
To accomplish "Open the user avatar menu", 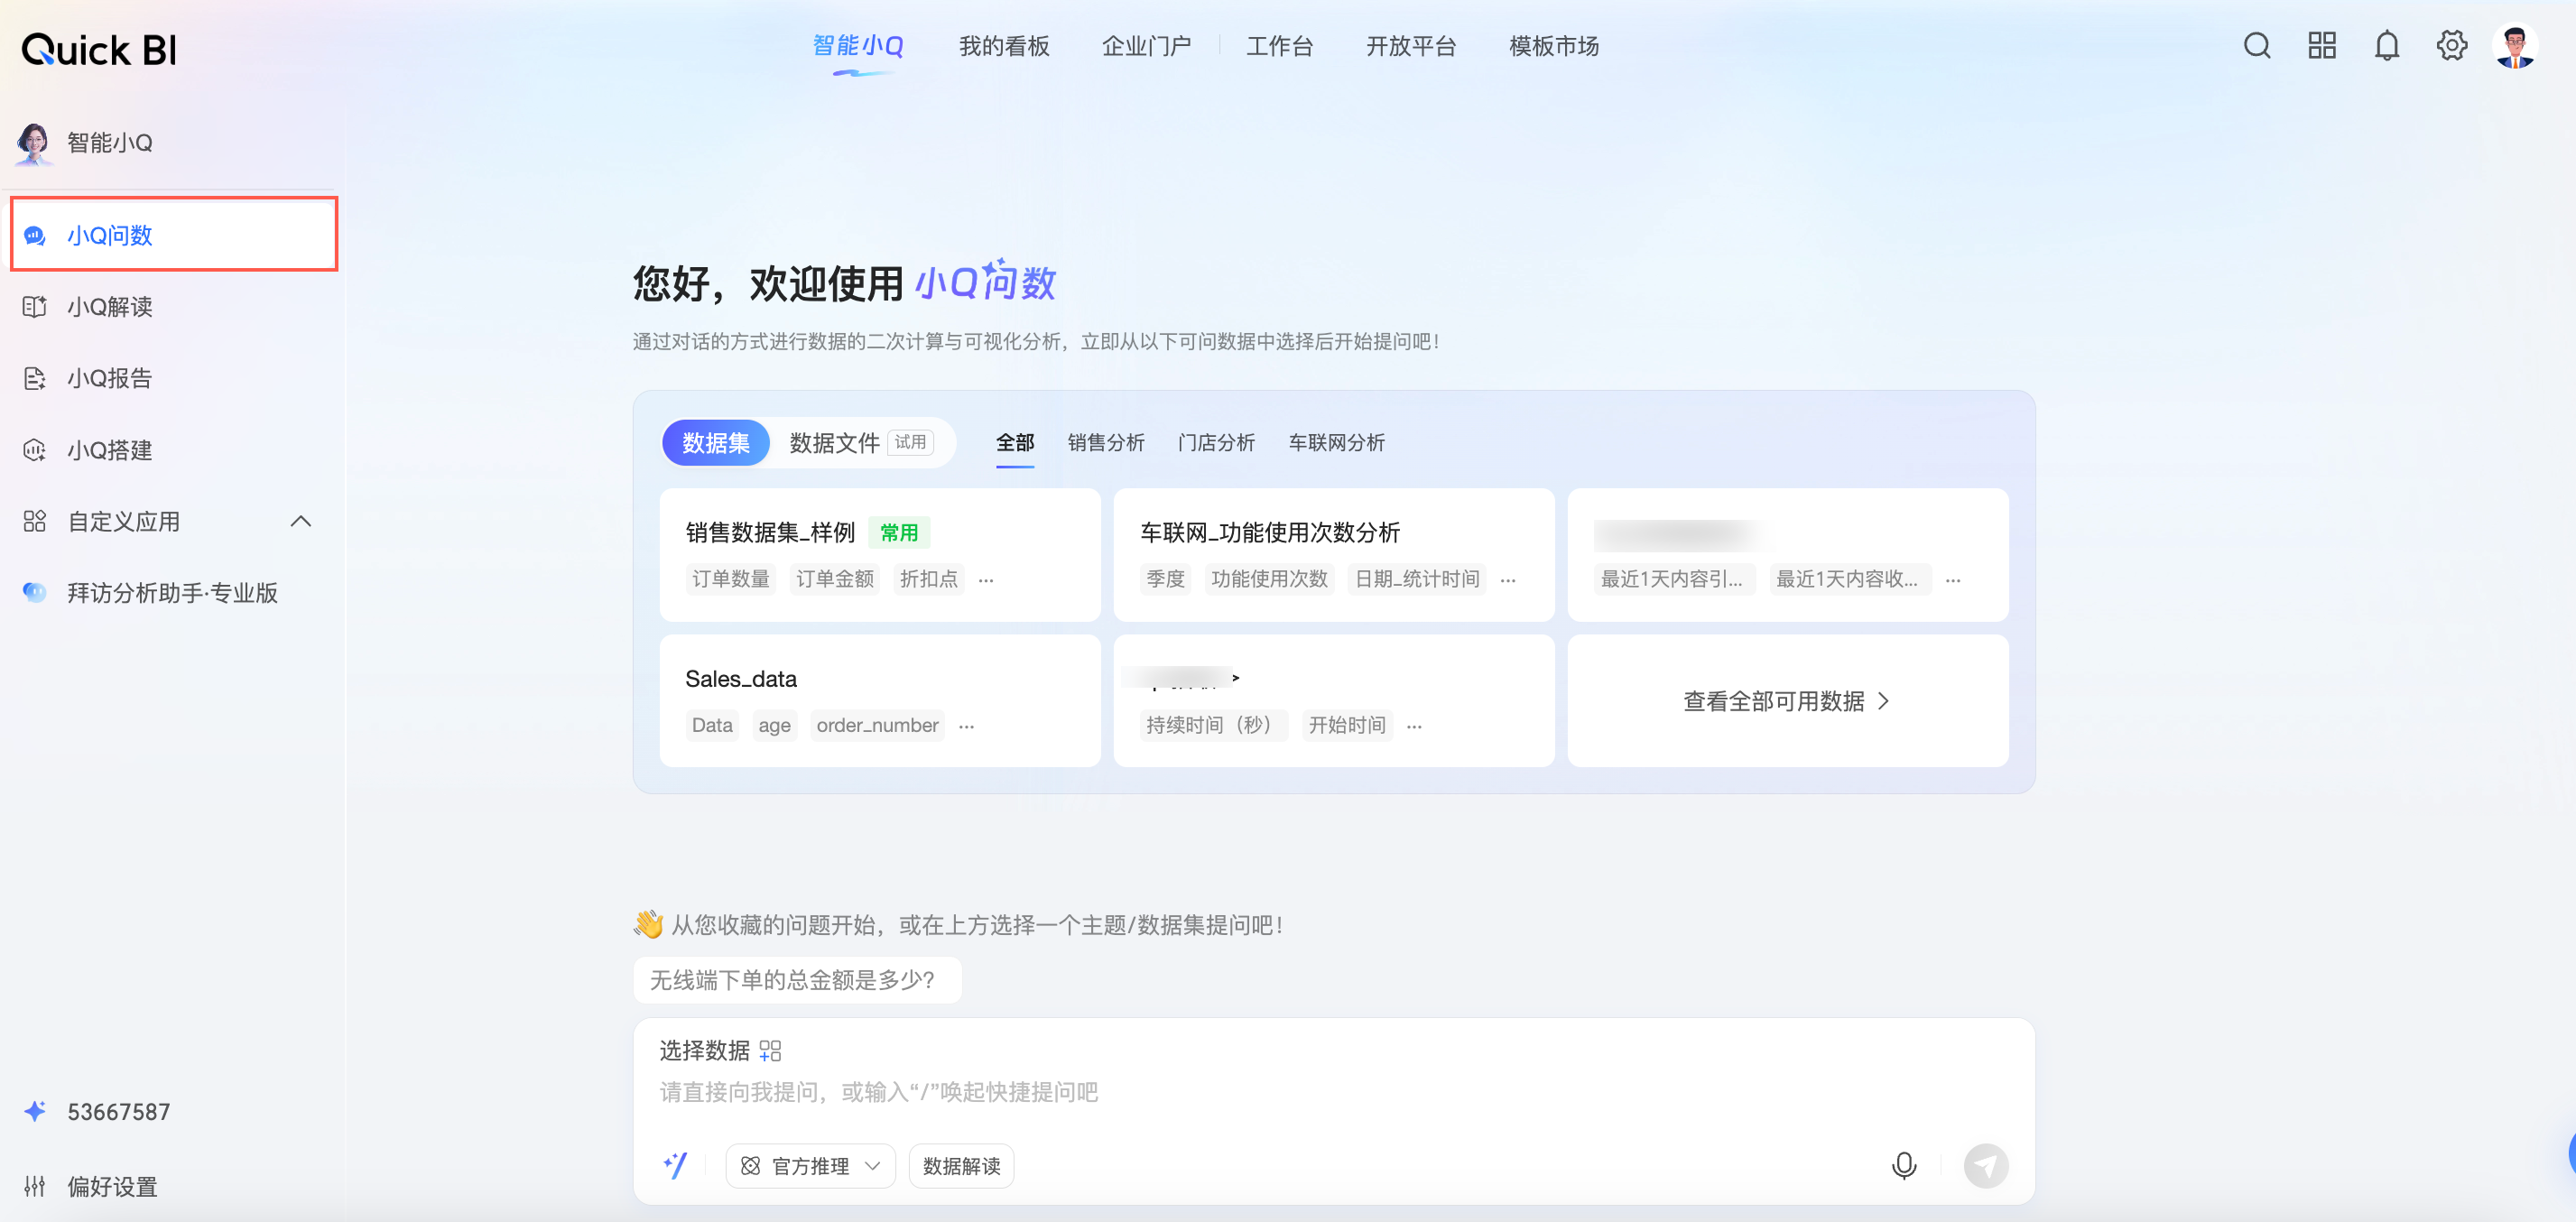I will tap(2515, 46).
